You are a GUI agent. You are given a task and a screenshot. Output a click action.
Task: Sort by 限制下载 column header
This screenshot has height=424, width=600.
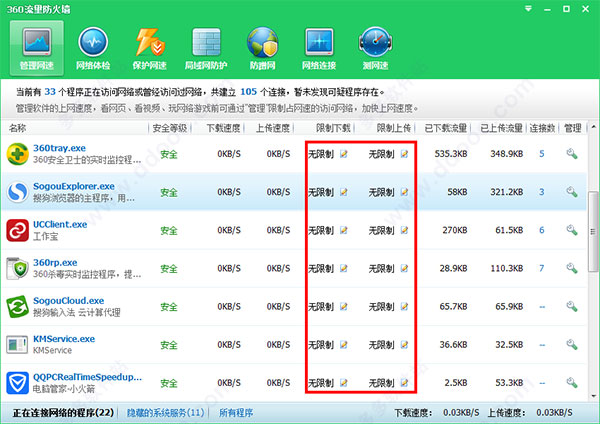[x=333, y=128]
